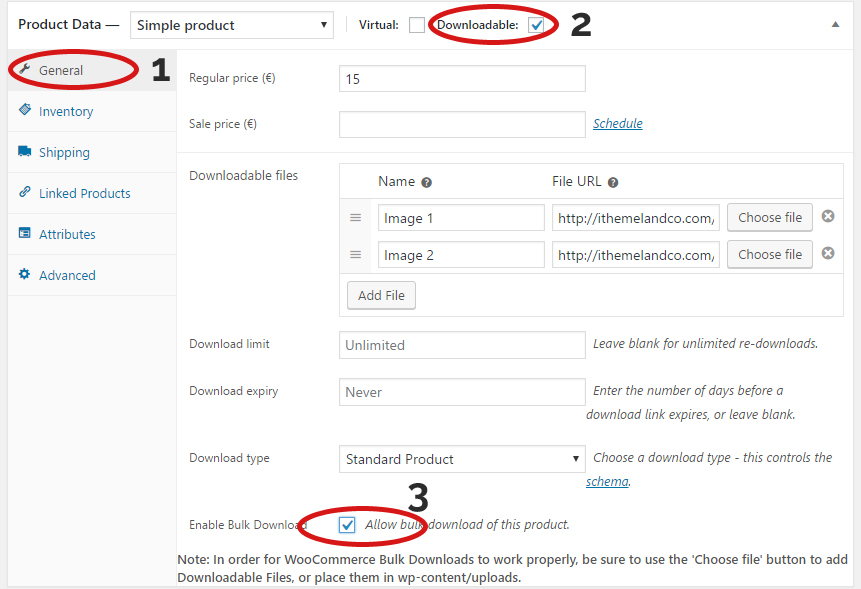Click the Regular price field

click(462, 79)
